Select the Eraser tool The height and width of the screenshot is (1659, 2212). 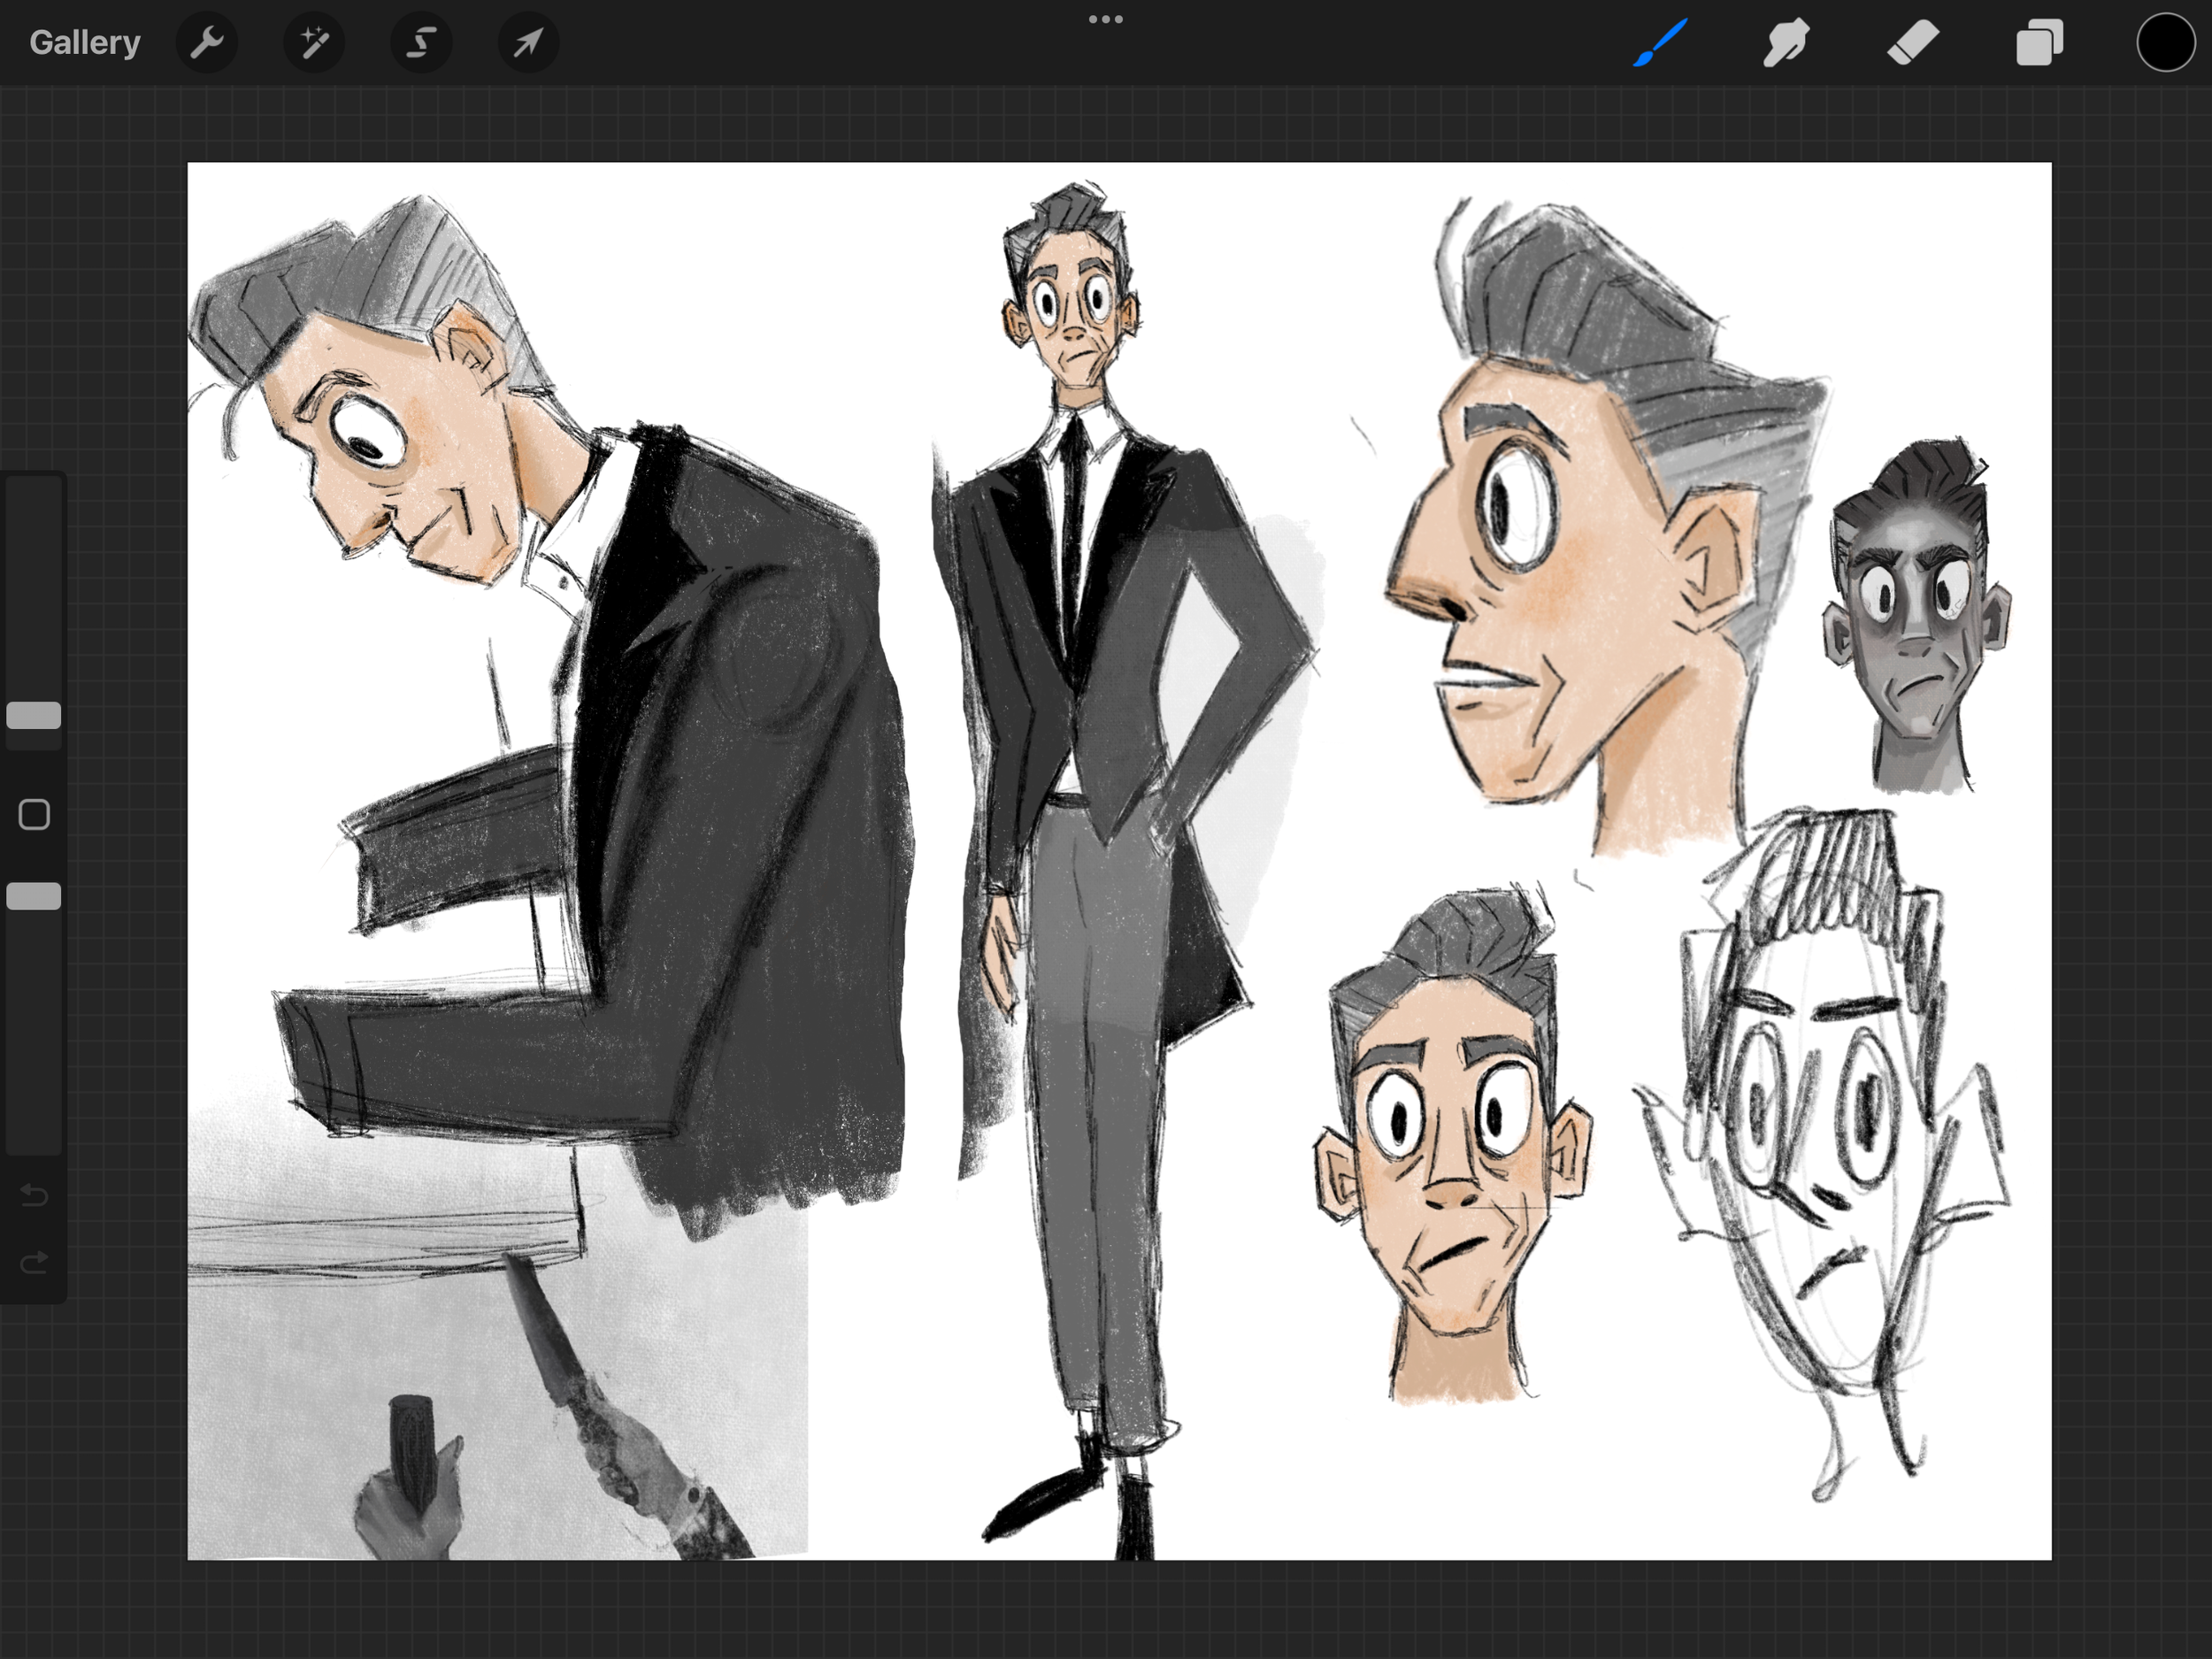coord(1913,42)
